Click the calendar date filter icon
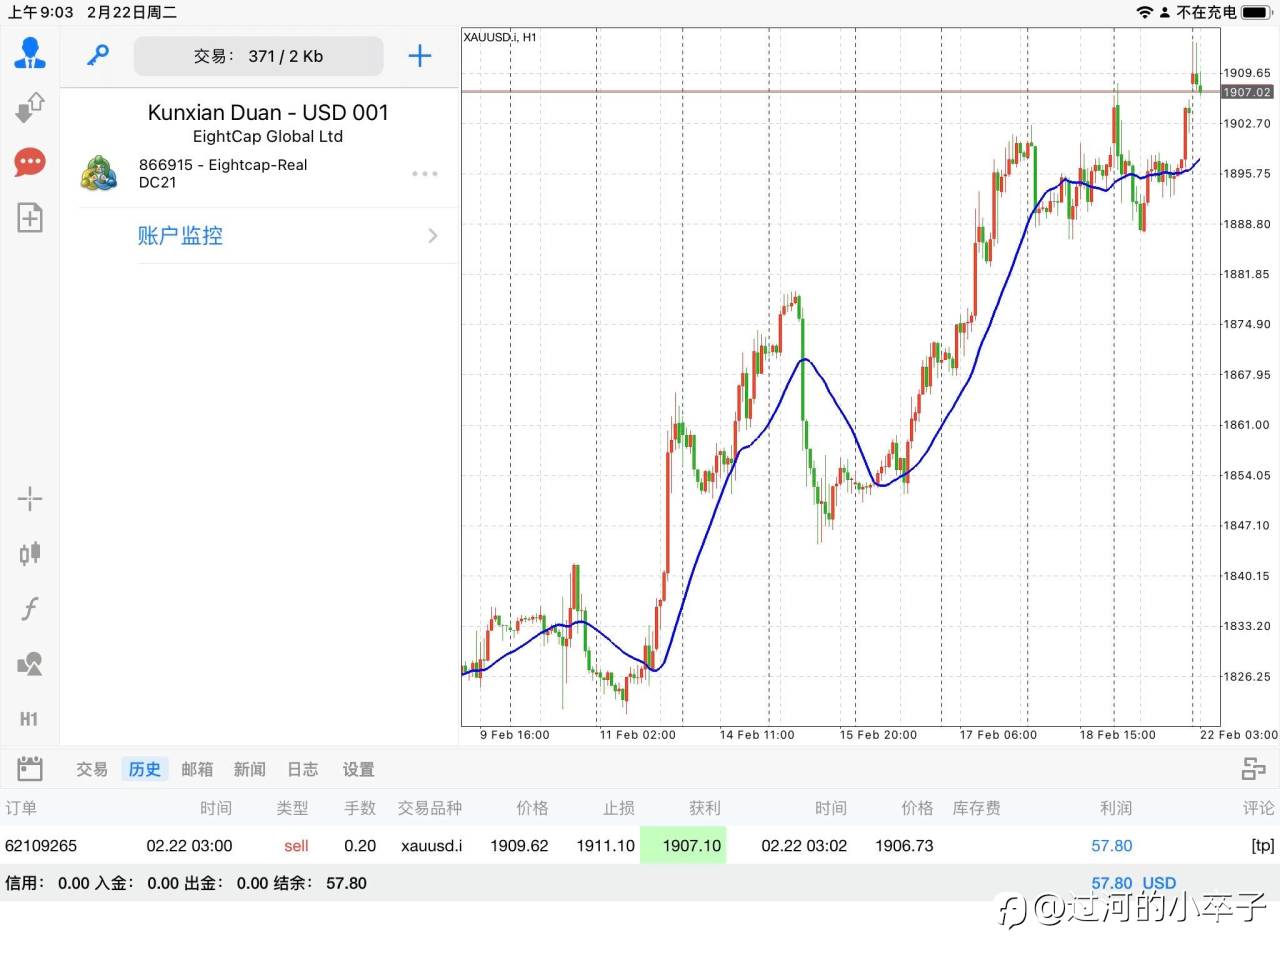1280x960 pixels. tap(30, 768)
